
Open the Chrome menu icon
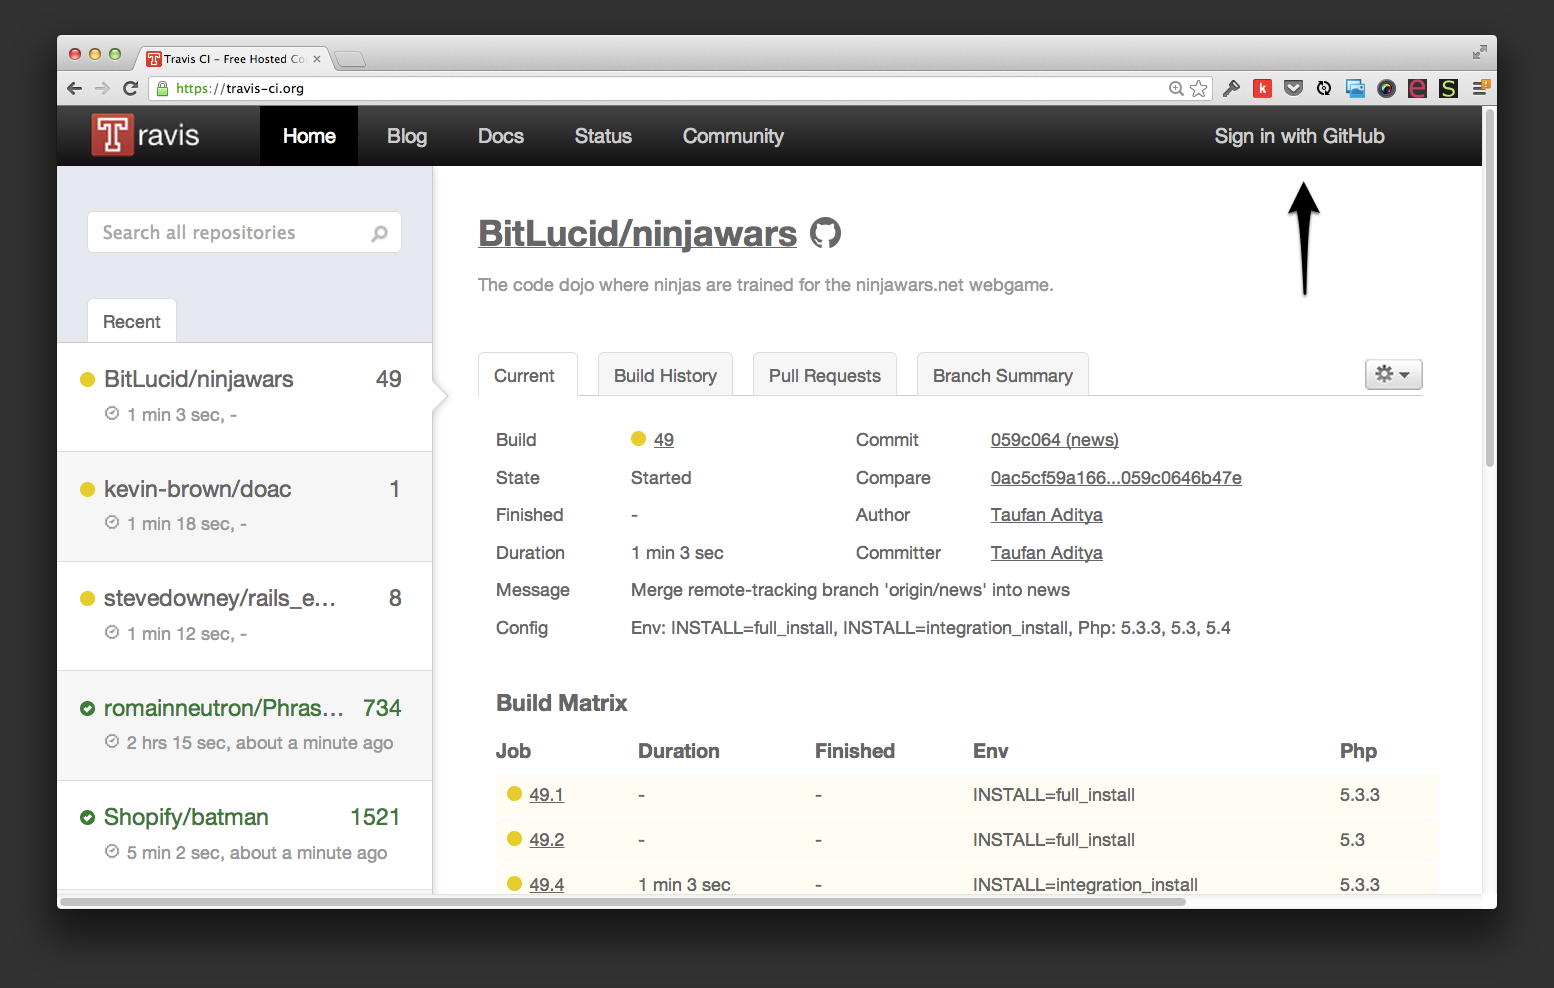click(x=1481, y=88)
